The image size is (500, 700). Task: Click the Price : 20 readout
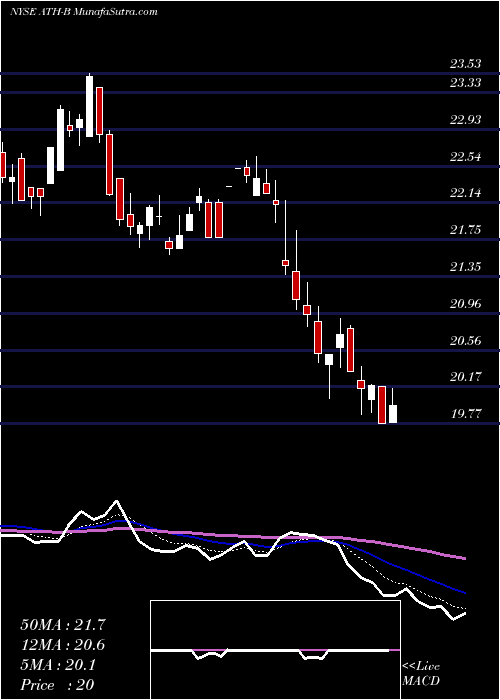coord(57,684)
